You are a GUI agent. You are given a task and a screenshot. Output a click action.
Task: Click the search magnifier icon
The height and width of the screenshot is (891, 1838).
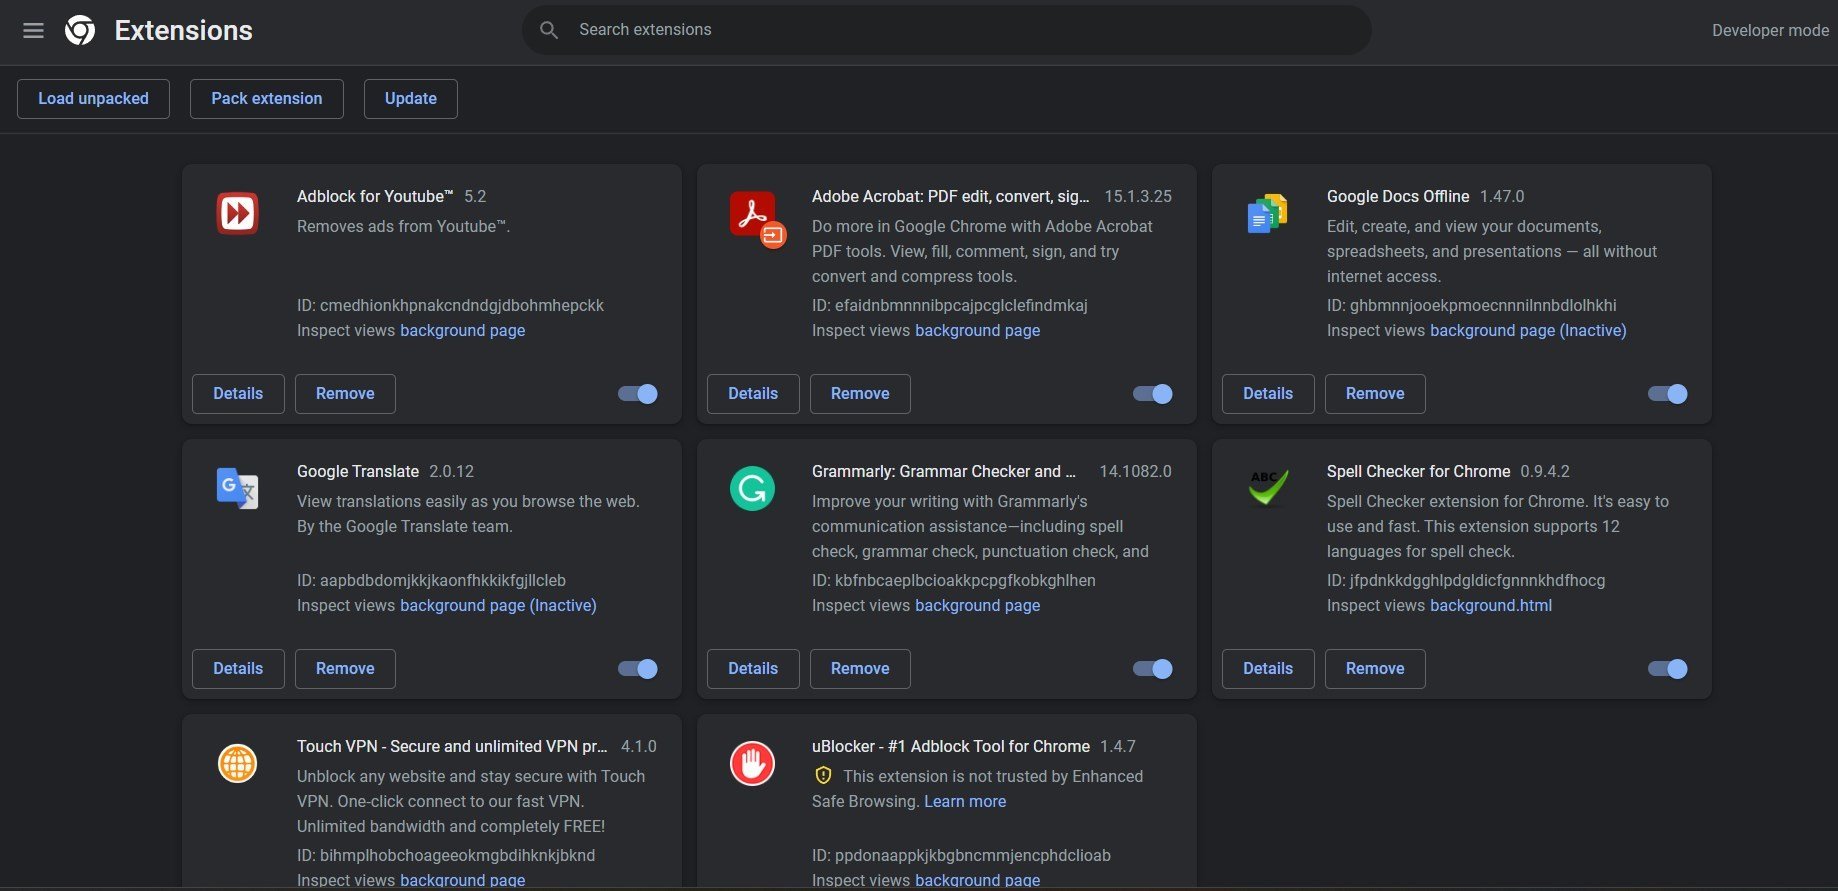(x=549, y=30)
